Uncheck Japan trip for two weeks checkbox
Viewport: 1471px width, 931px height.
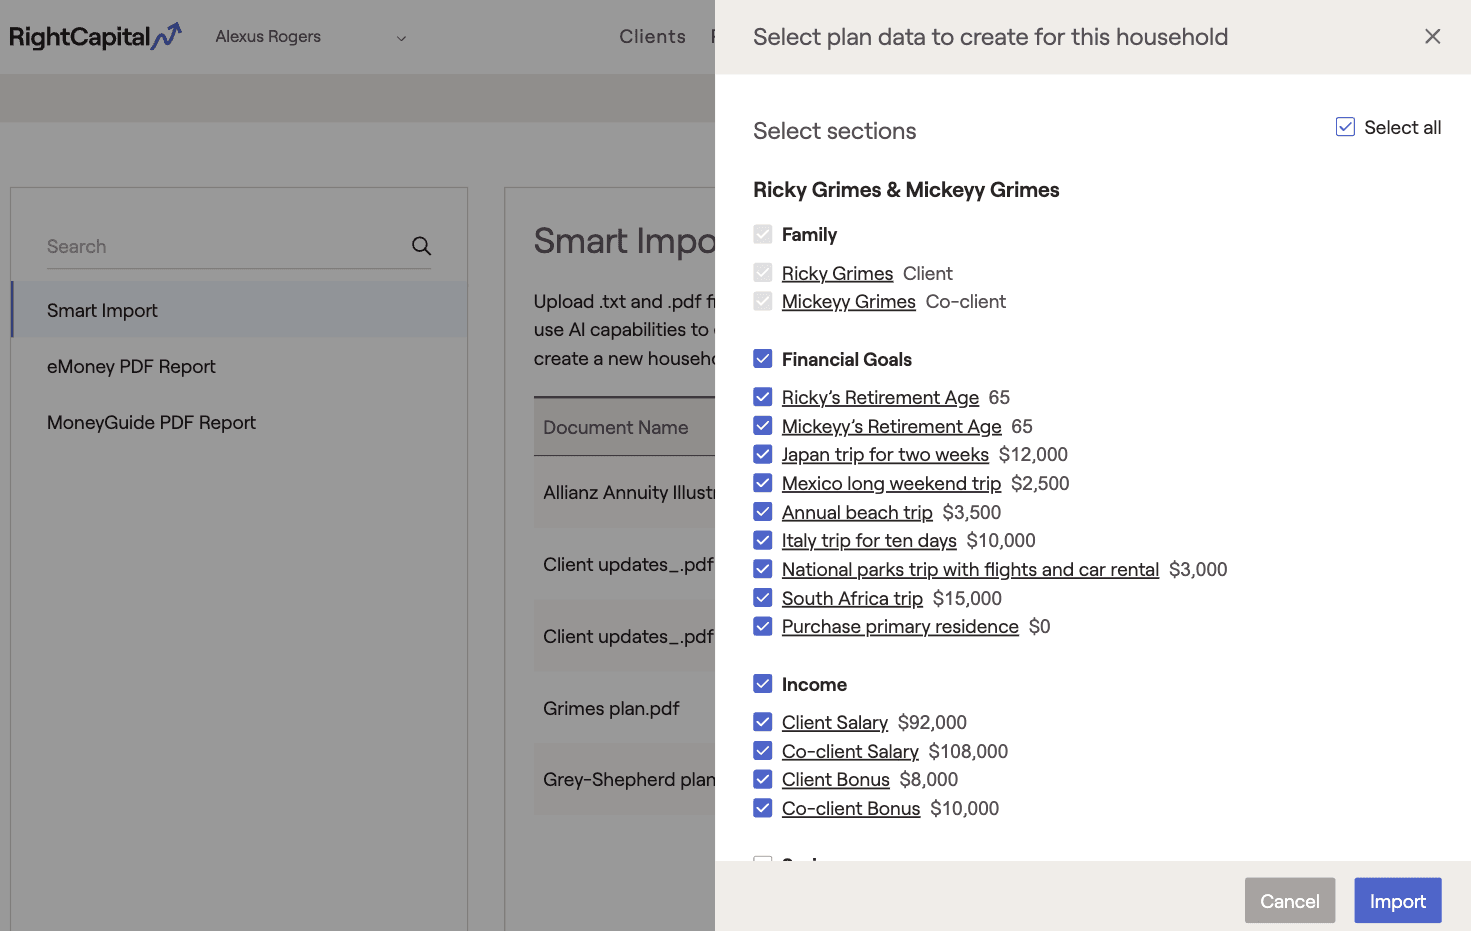pos(763,454)
